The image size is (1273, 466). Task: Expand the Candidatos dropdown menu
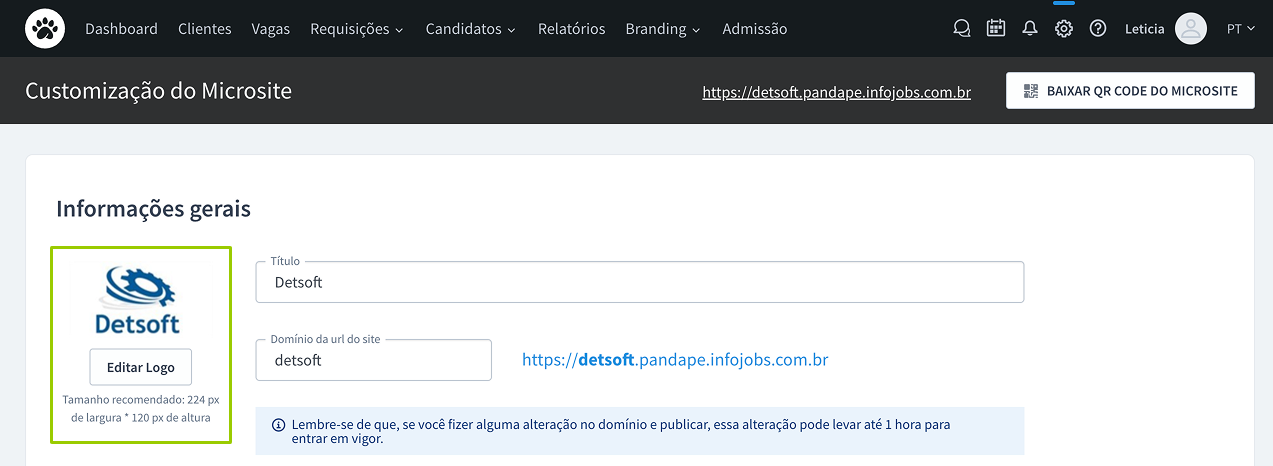click(471, 29)
